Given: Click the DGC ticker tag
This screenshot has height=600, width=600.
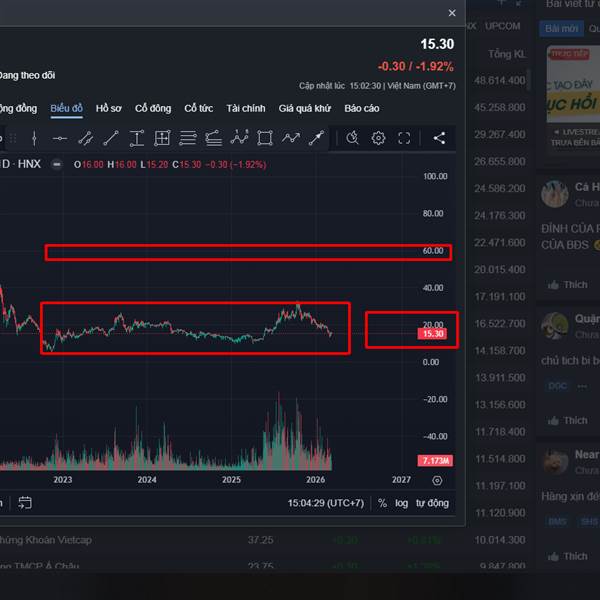Looking at the screenshot, I should [x=558, y=386].
